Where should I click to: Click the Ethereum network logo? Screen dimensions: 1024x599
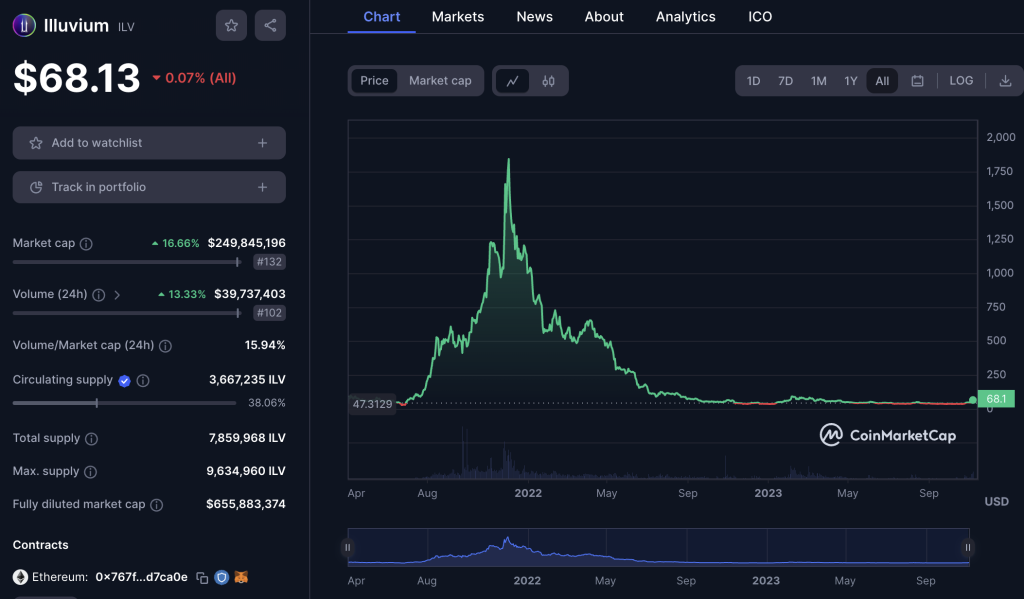pos(20,577)
